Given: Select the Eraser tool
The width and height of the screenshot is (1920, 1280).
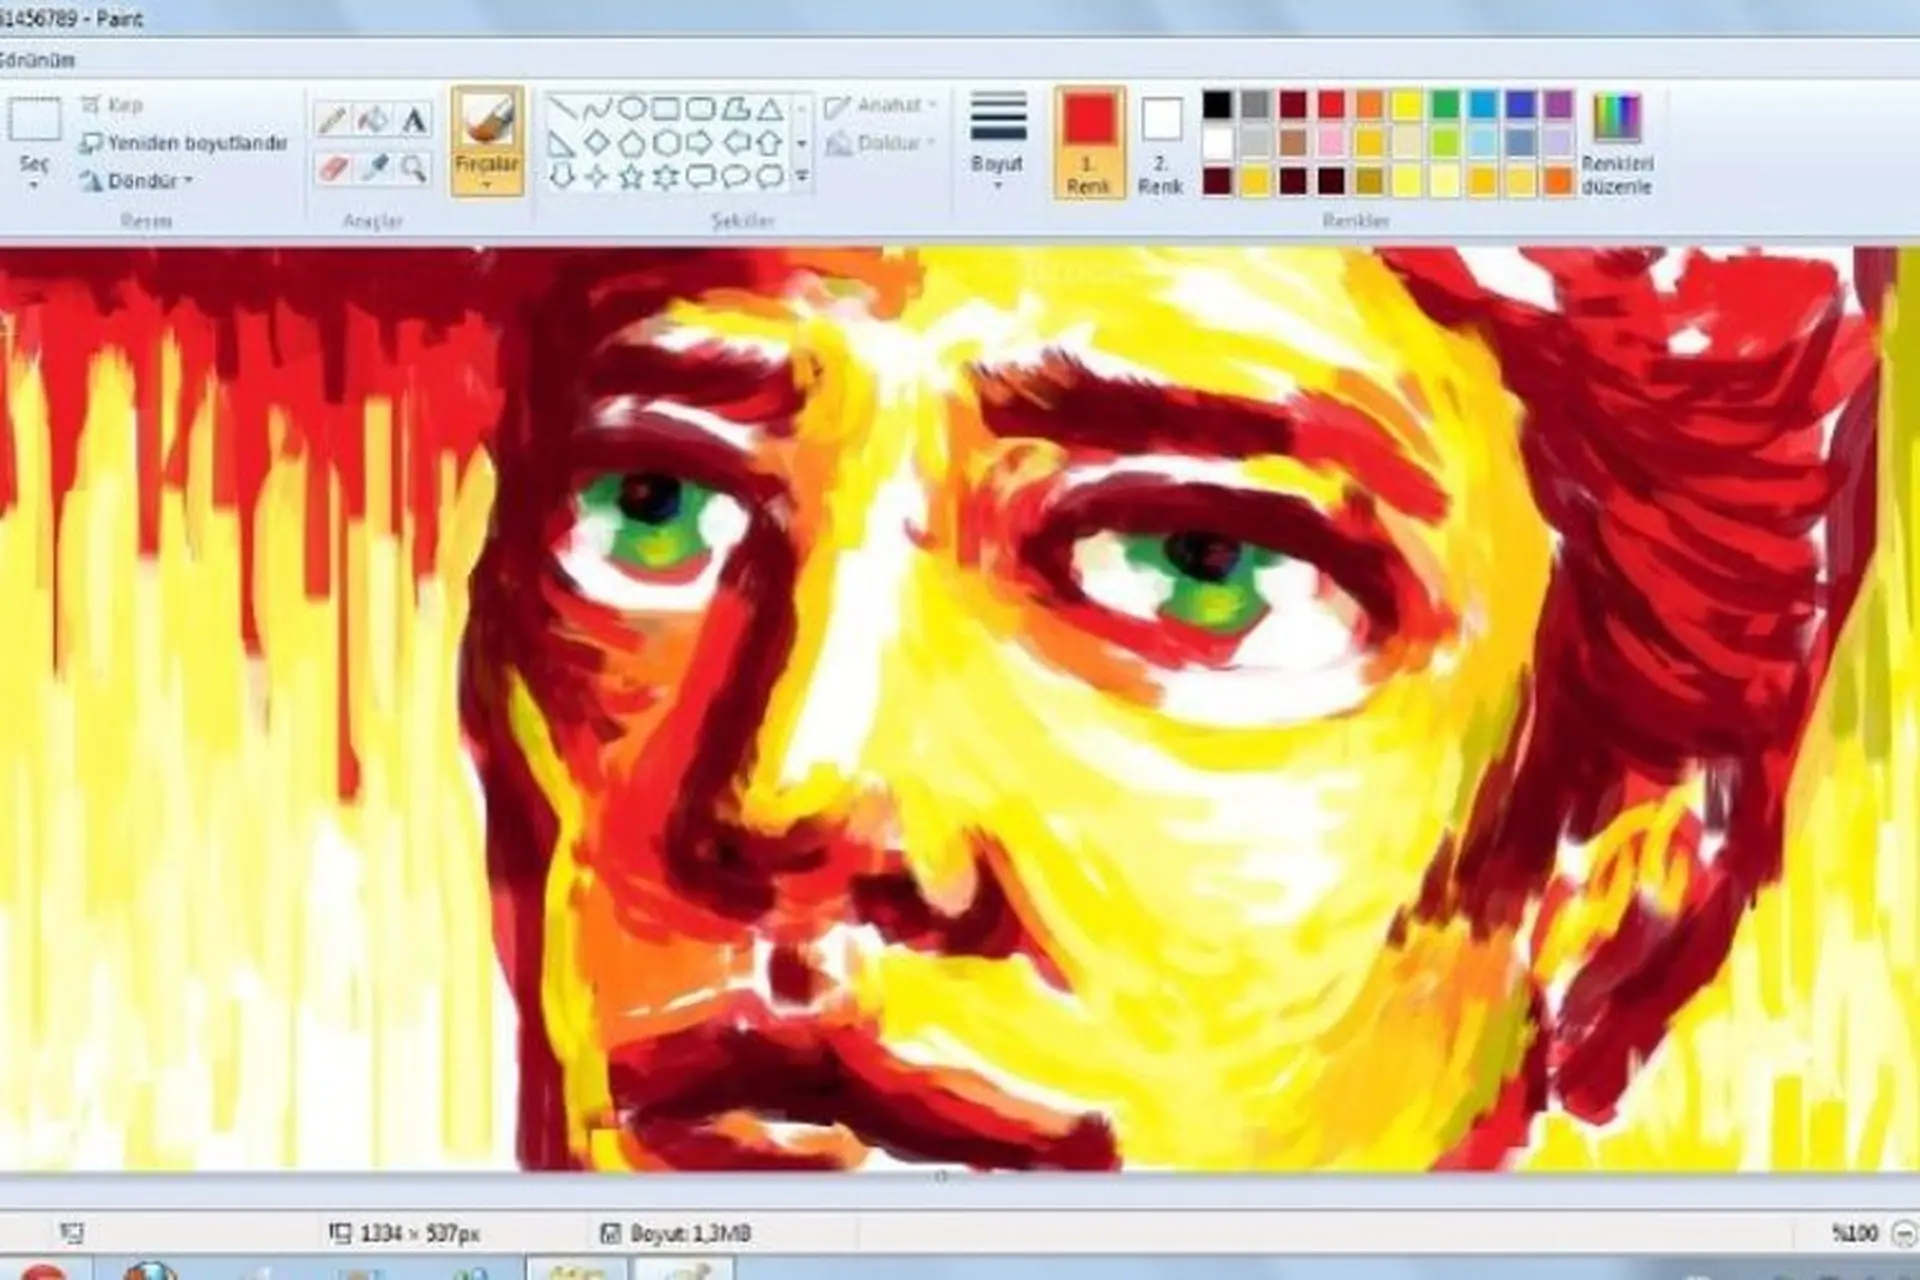Looking at the screenshot, I should point(332,168).
